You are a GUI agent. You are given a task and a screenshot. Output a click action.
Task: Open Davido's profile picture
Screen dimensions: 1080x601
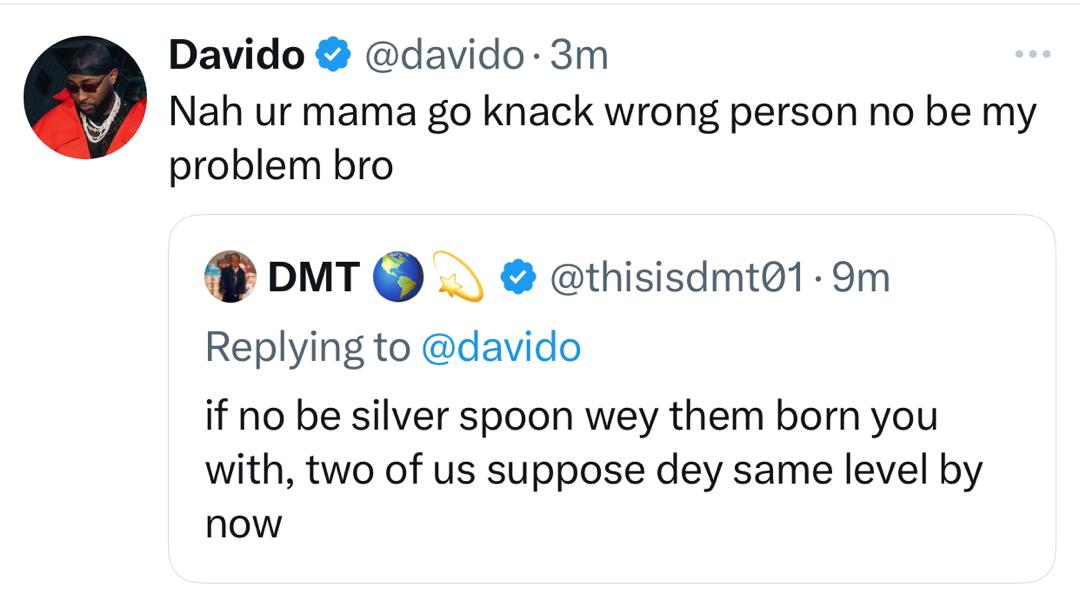(x=85, y=98)
